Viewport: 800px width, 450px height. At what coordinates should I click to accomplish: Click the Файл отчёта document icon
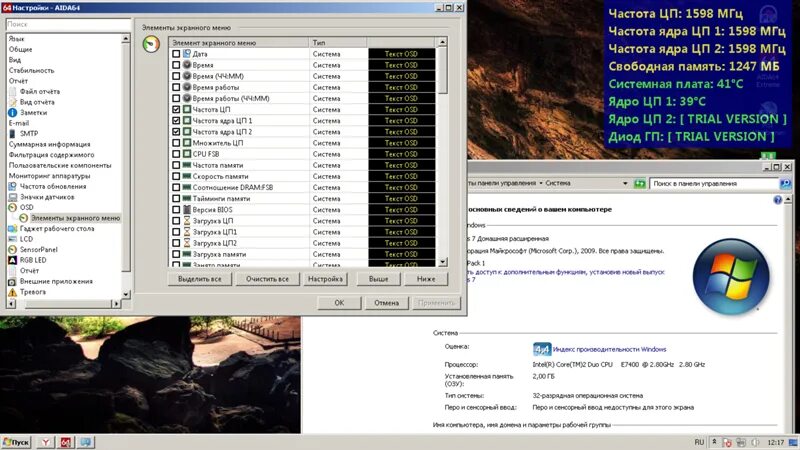click(x=13, y=91)
